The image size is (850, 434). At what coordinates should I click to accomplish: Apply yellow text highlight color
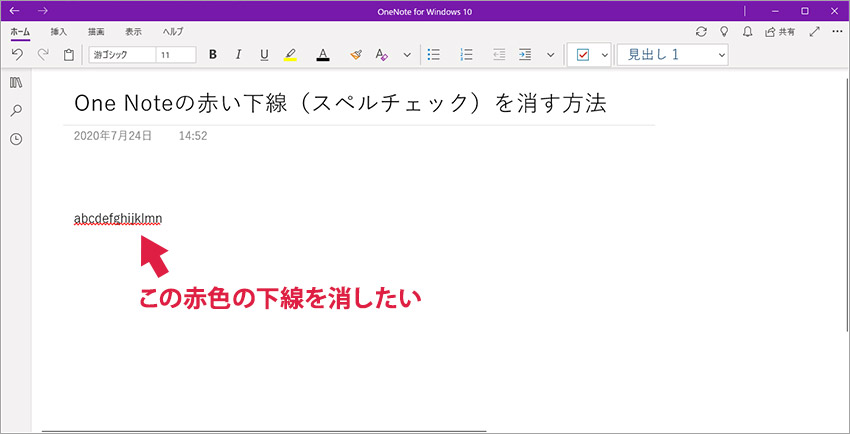pyautogui.click(x=290, y=55)
